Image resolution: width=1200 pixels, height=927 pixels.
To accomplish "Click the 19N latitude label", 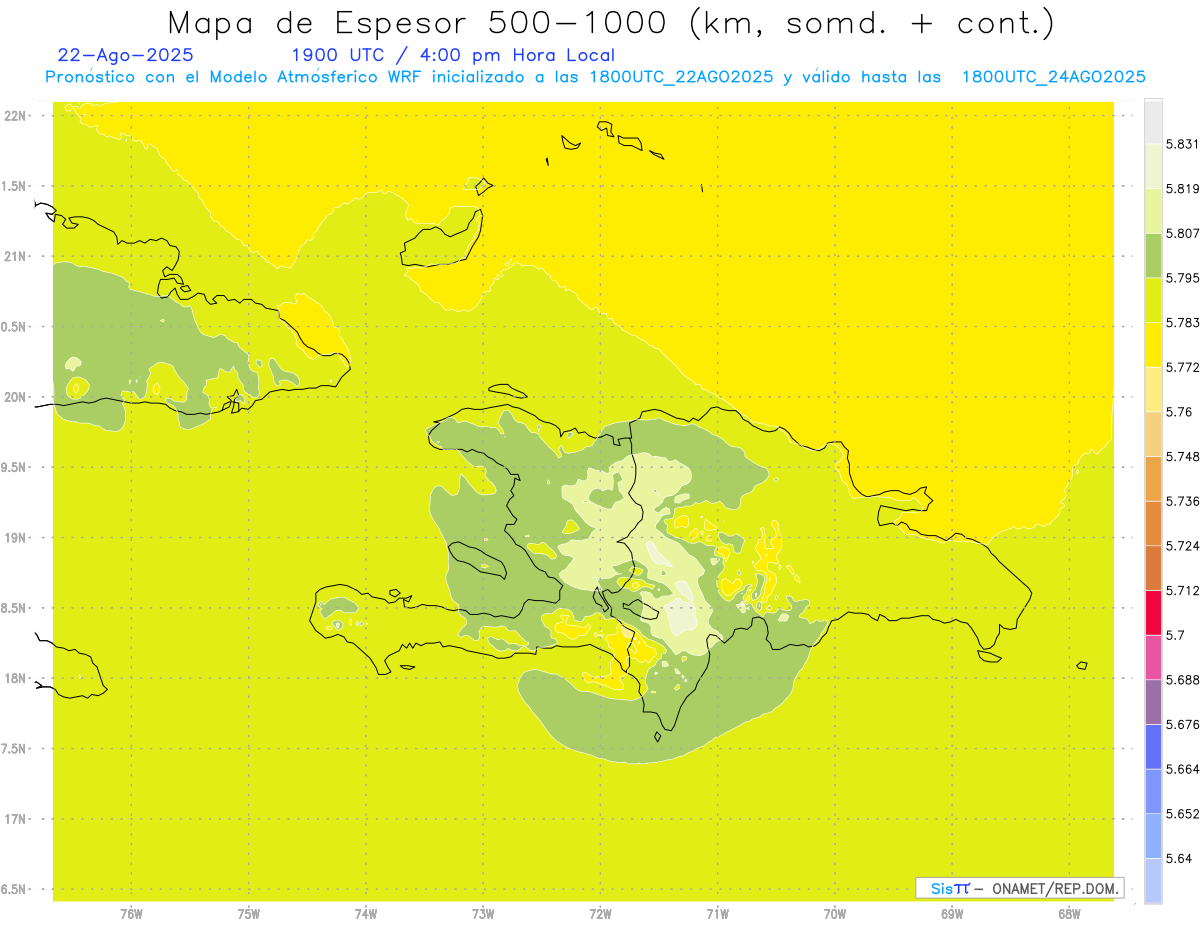I will [x=16, y=538].
